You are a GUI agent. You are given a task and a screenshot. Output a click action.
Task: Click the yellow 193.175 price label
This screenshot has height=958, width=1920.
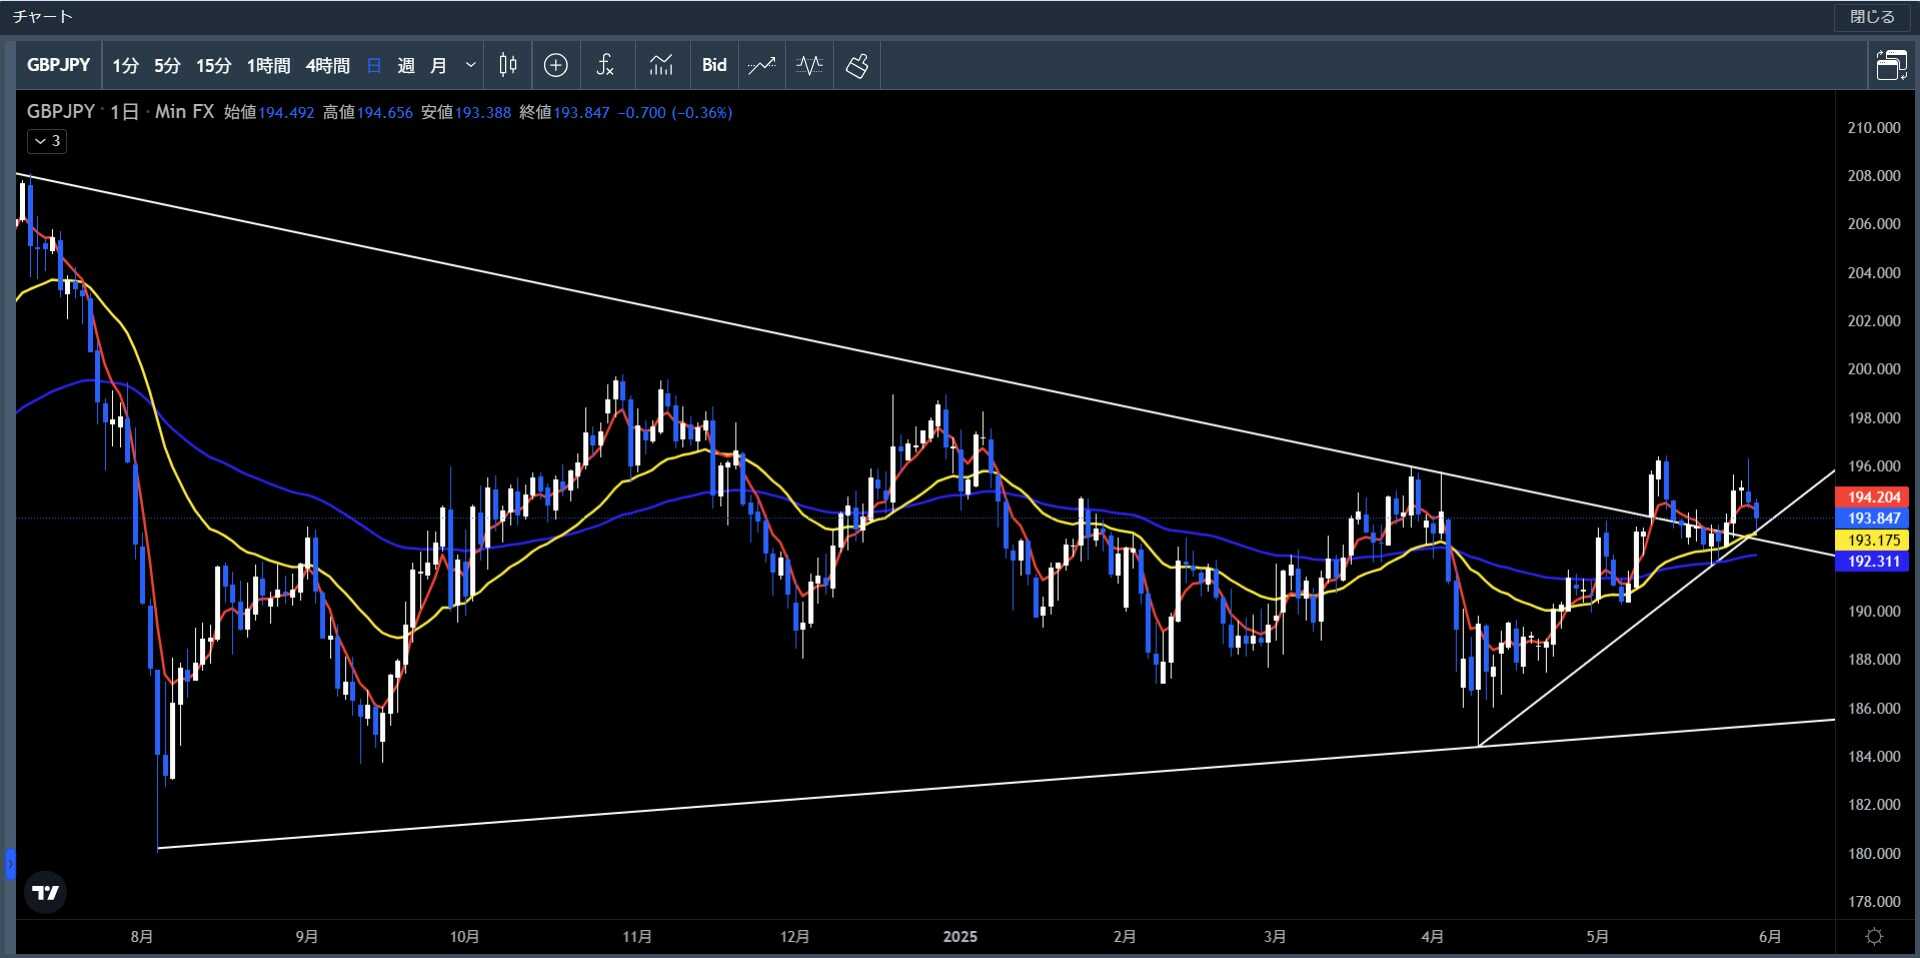point(1873,540)
